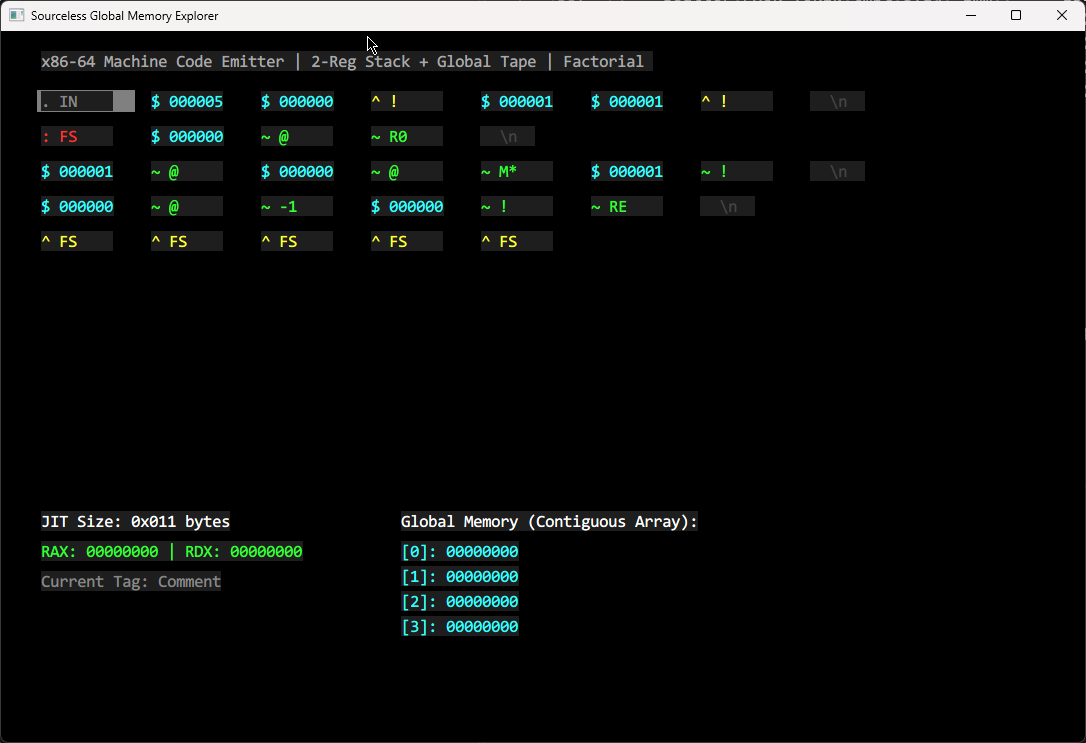Maximize the Sourceless Global Memory Explorer window
The height and width of the screenshot is (743, 1086).
1016,15
